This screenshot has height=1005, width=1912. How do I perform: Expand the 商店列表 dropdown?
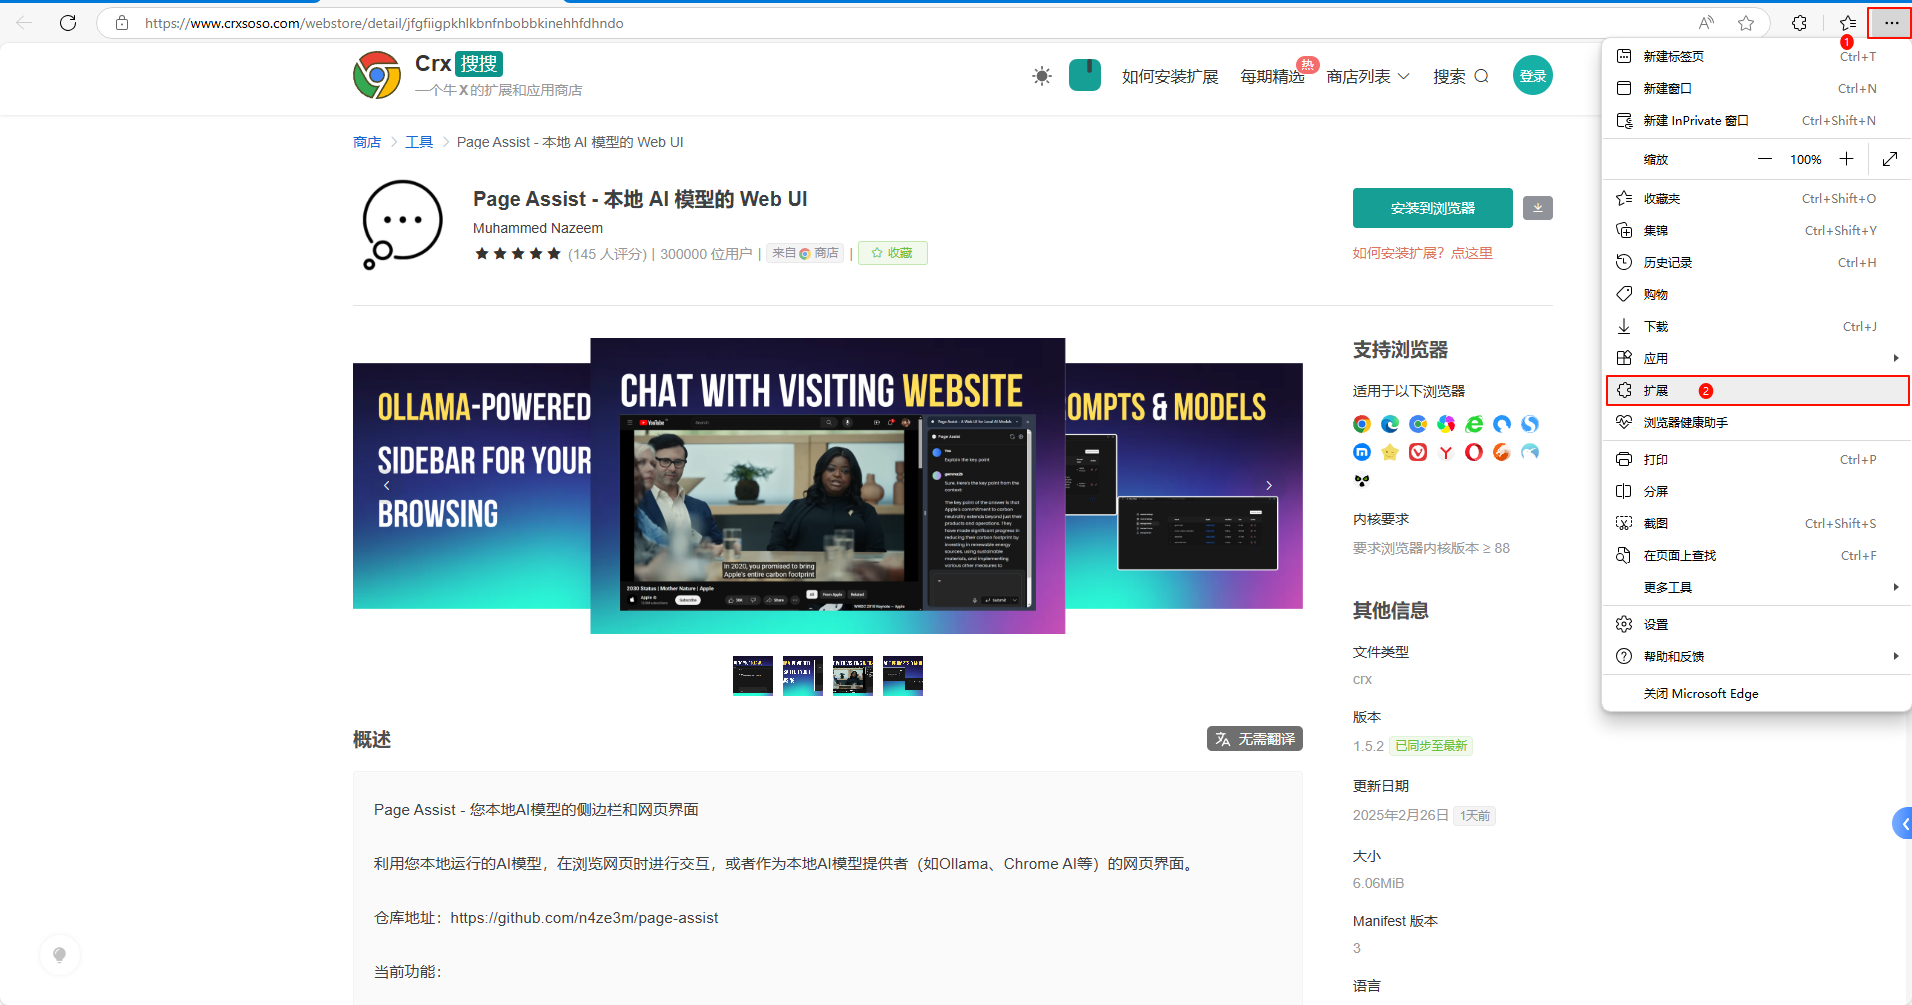coord(1367,77)
